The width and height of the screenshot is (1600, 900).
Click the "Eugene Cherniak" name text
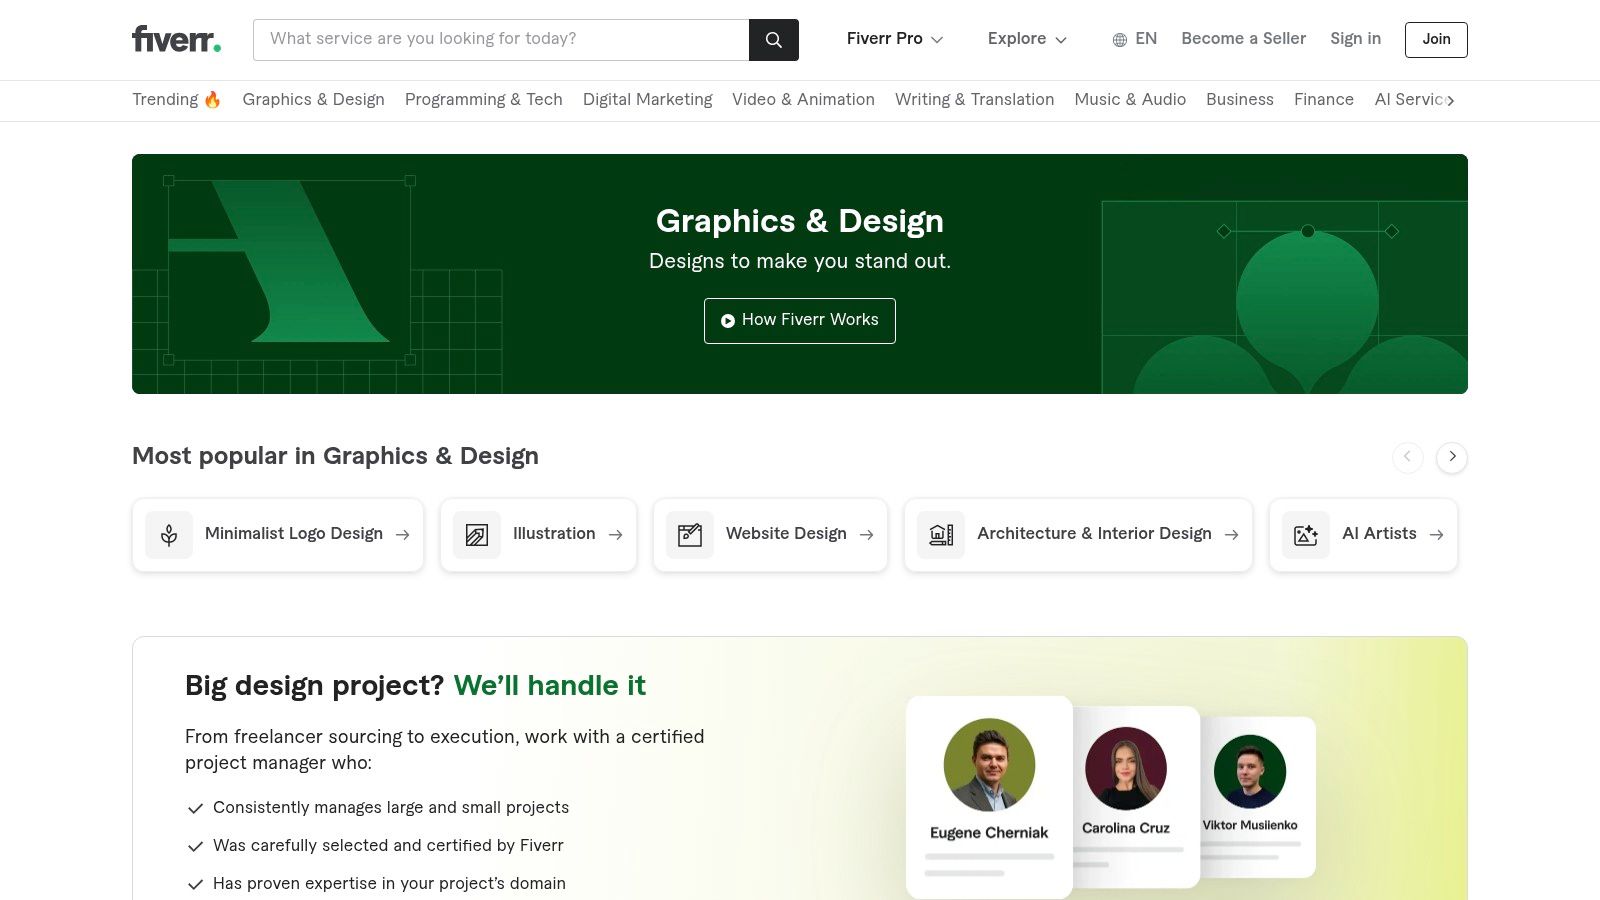(989, 833)
